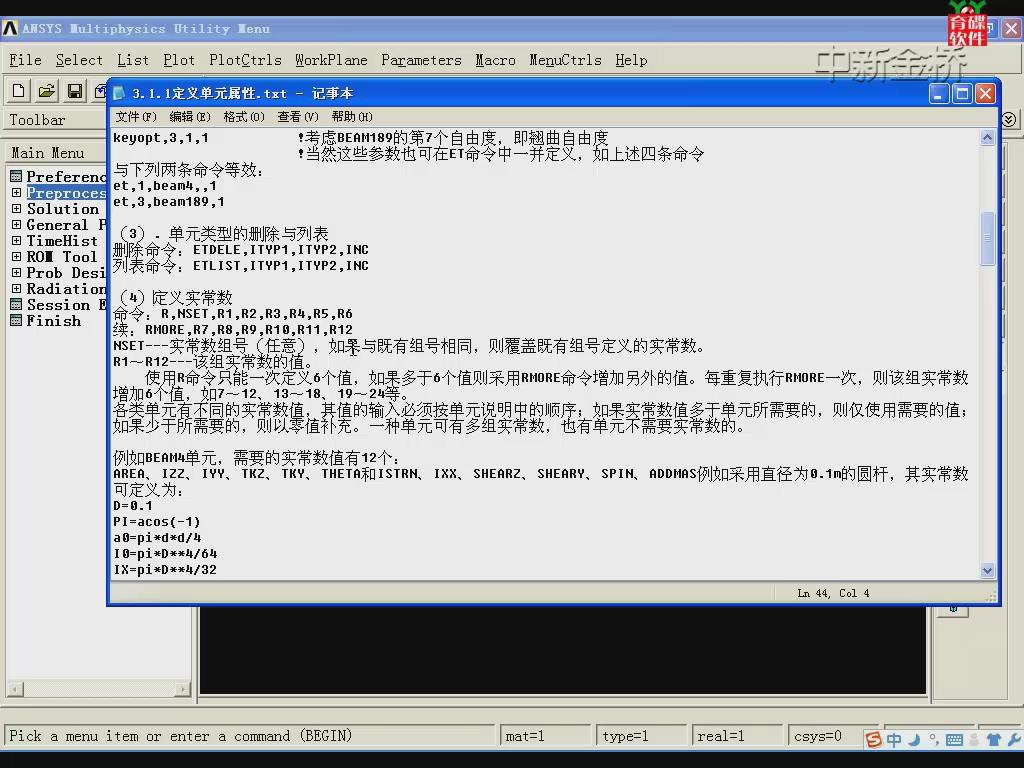1024x768 pixels.
Task: Open Notepad's 帮助(H) menu
Action: pos(351,117)
